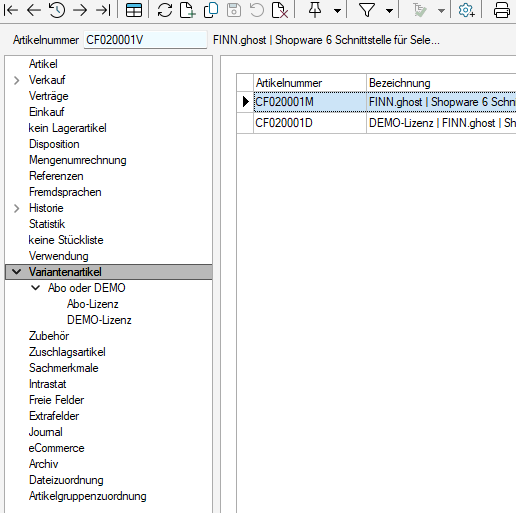Go to previous record arrow
Screen dimensions: 516x513
(x=34, y=10)
